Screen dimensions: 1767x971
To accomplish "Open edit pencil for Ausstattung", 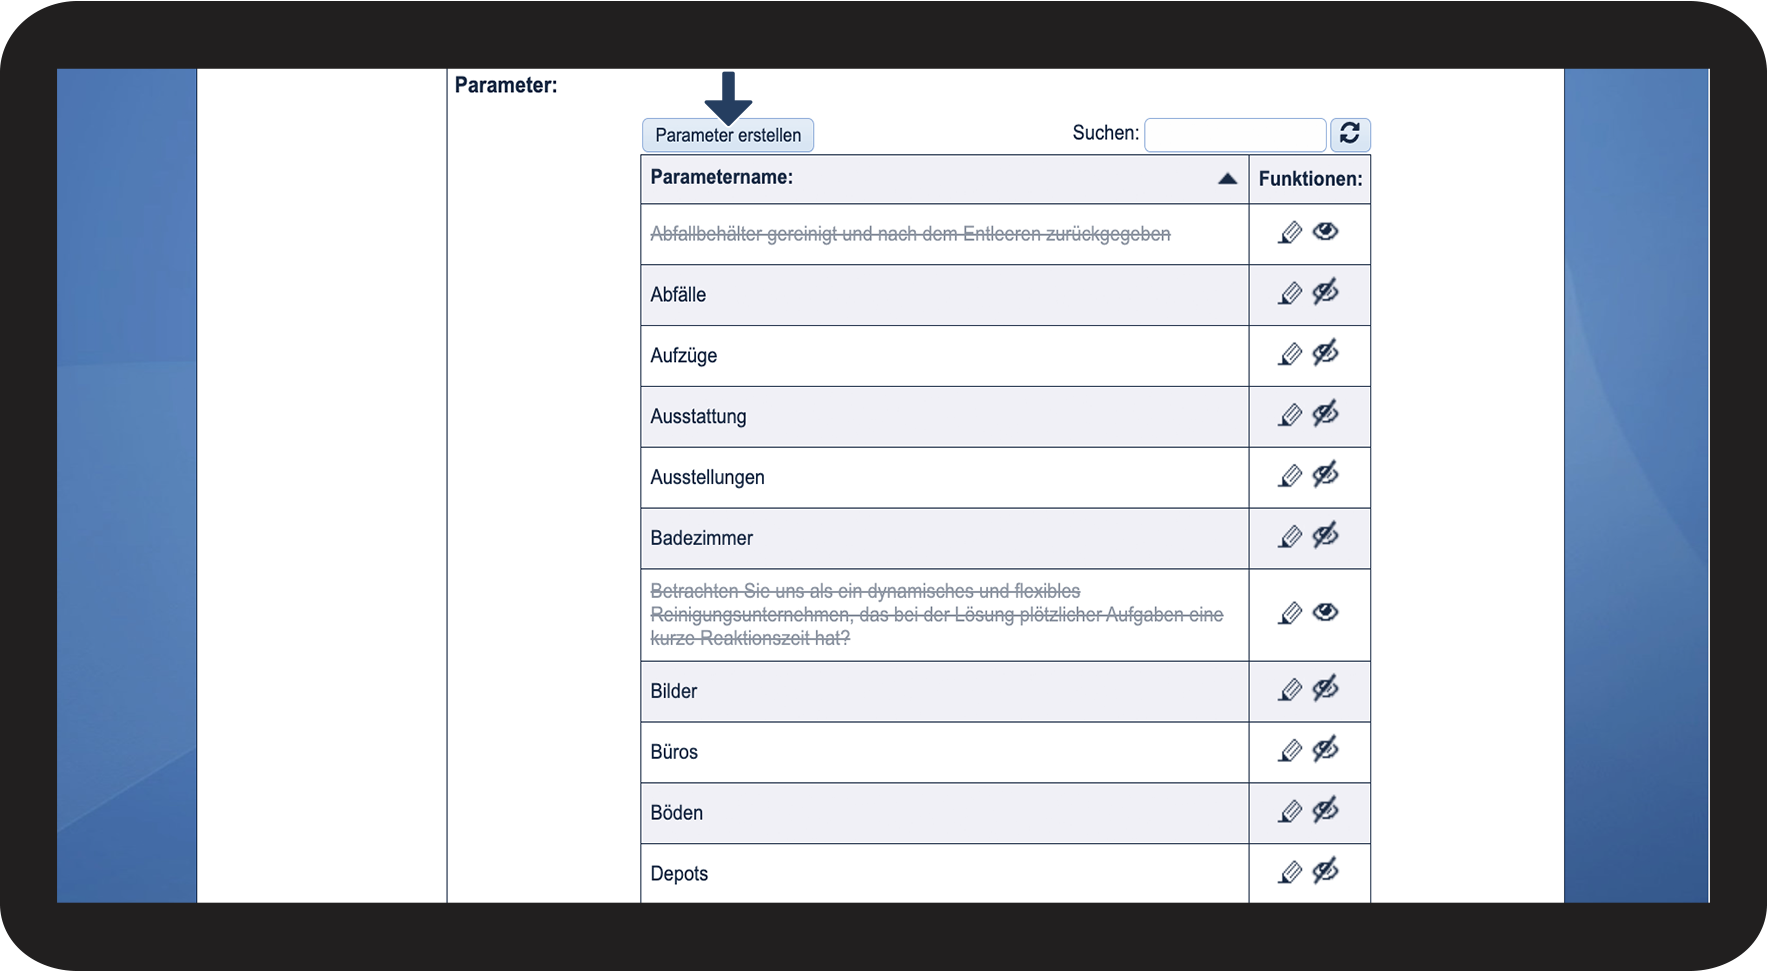I will coord(1290,416).
